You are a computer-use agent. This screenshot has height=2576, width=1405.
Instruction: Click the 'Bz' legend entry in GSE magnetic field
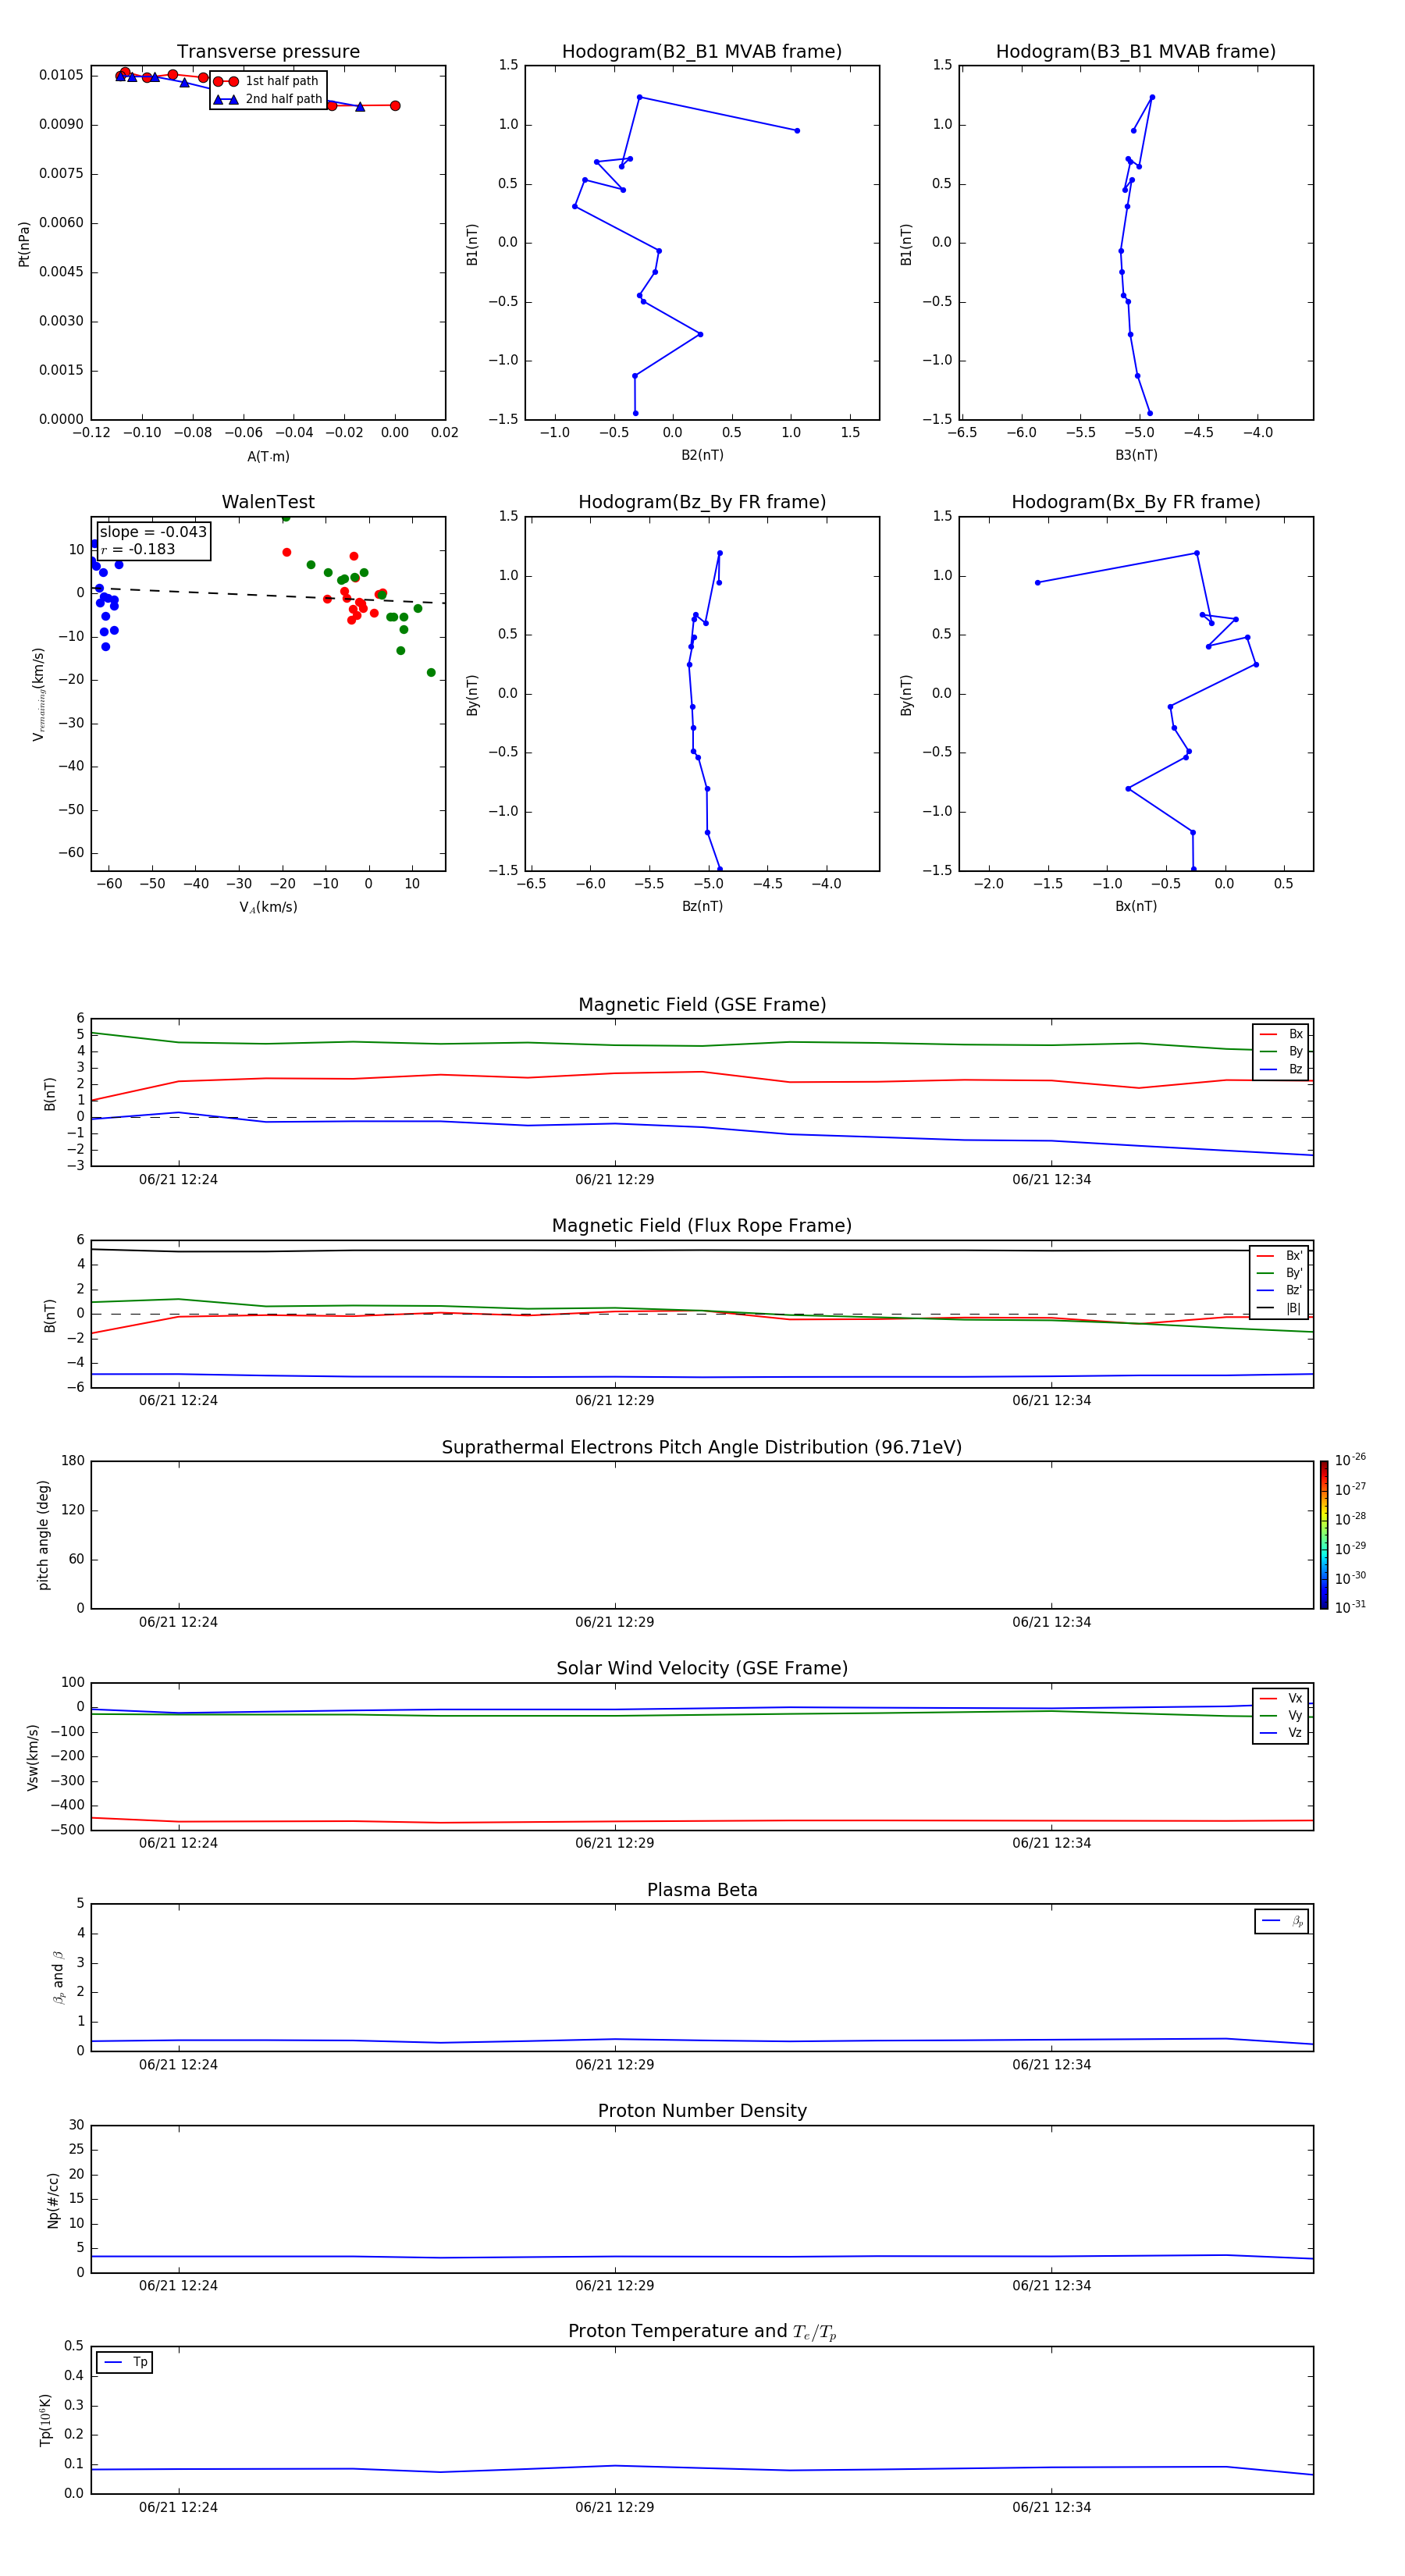coord(1281,1069)
